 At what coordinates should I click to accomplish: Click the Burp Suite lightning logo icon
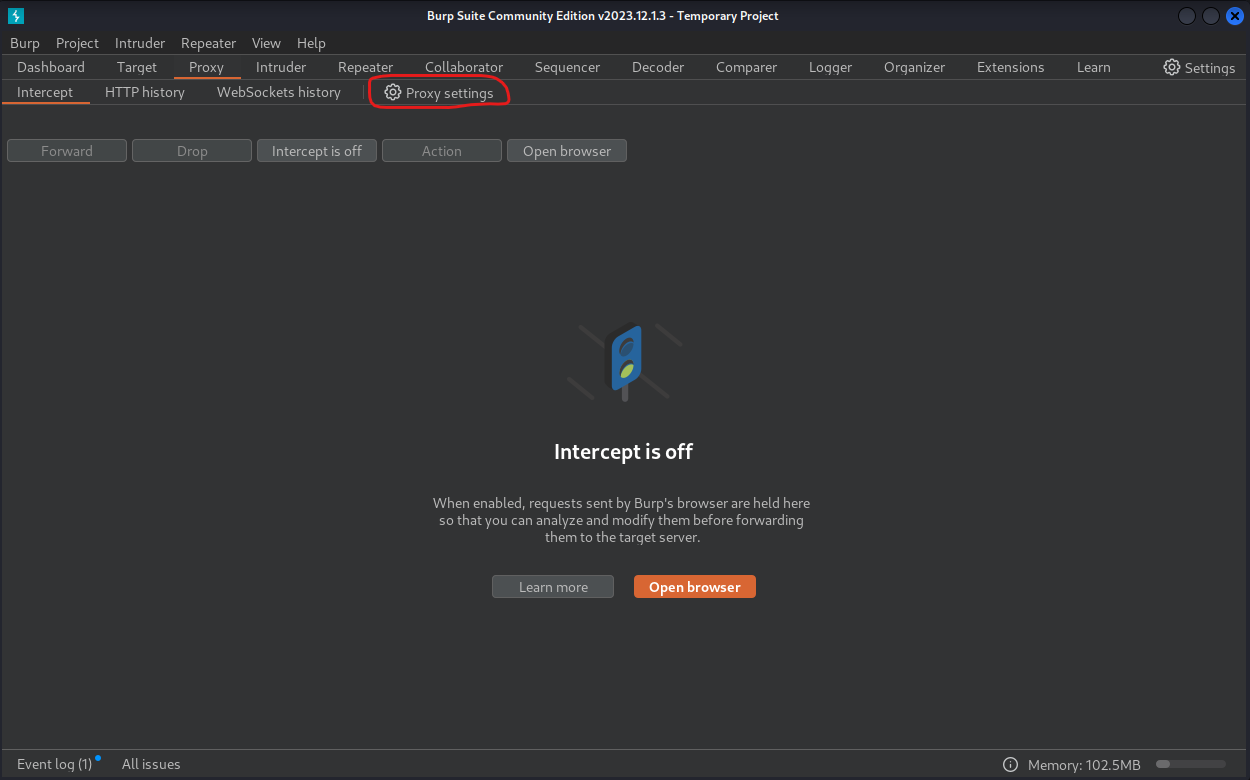coord(15,16)
